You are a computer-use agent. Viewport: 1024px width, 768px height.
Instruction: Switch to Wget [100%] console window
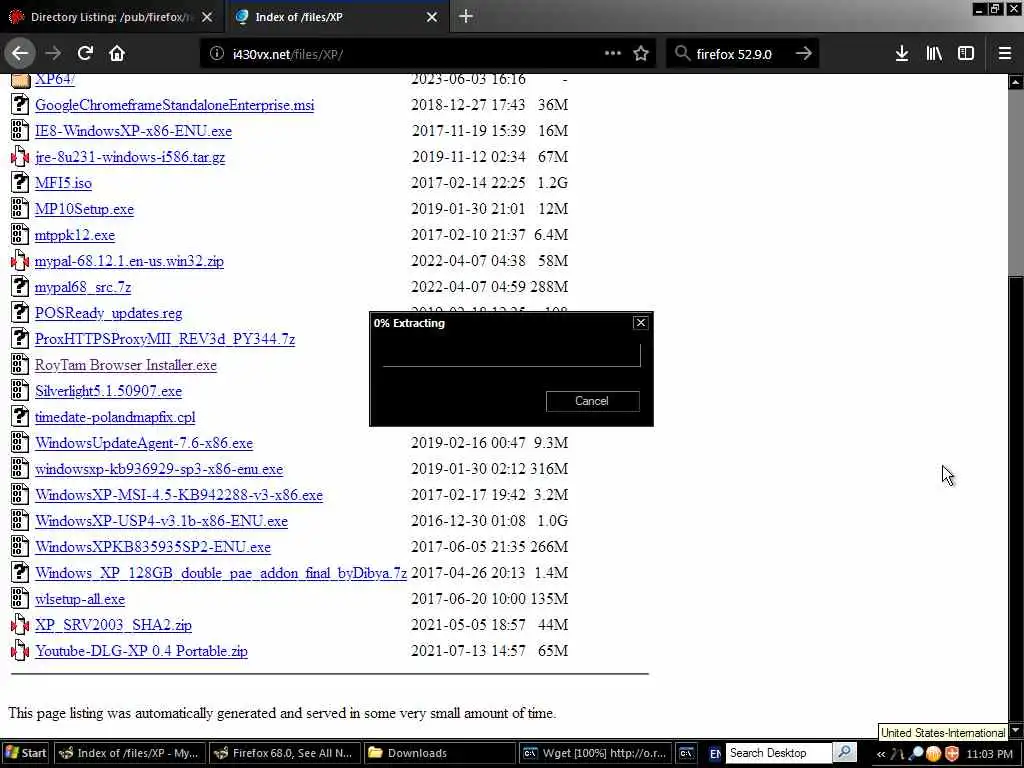tap(595, 753)
